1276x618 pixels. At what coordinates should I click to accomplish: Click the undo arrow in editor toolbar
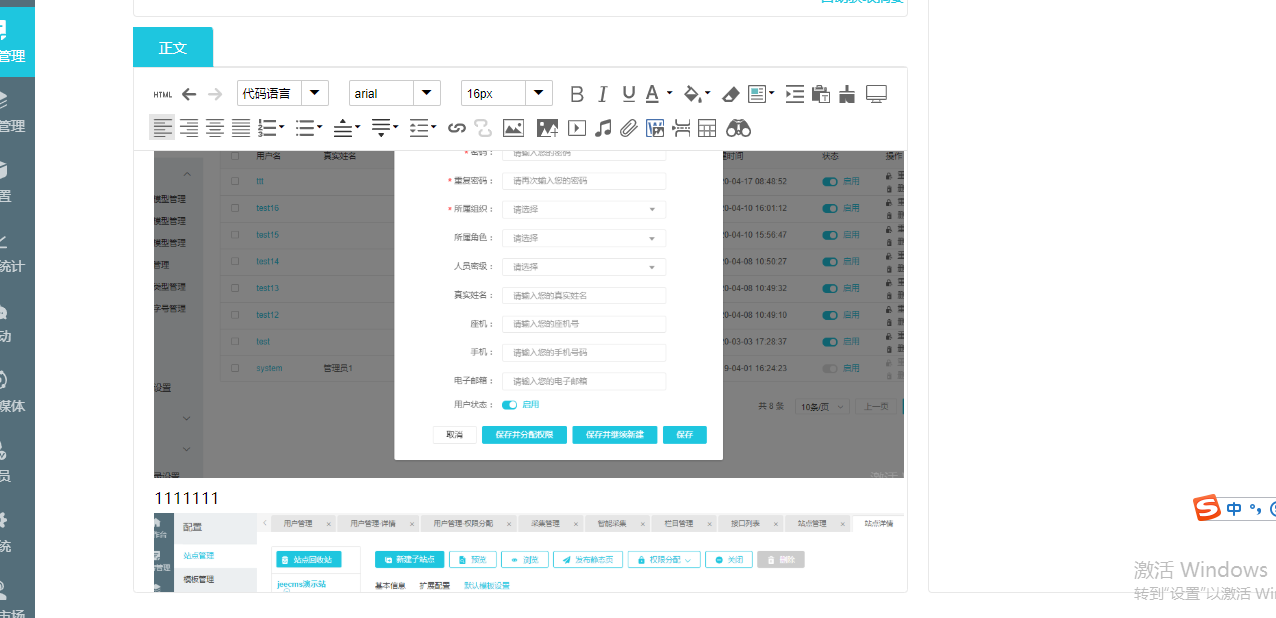[x=189, y=94]
